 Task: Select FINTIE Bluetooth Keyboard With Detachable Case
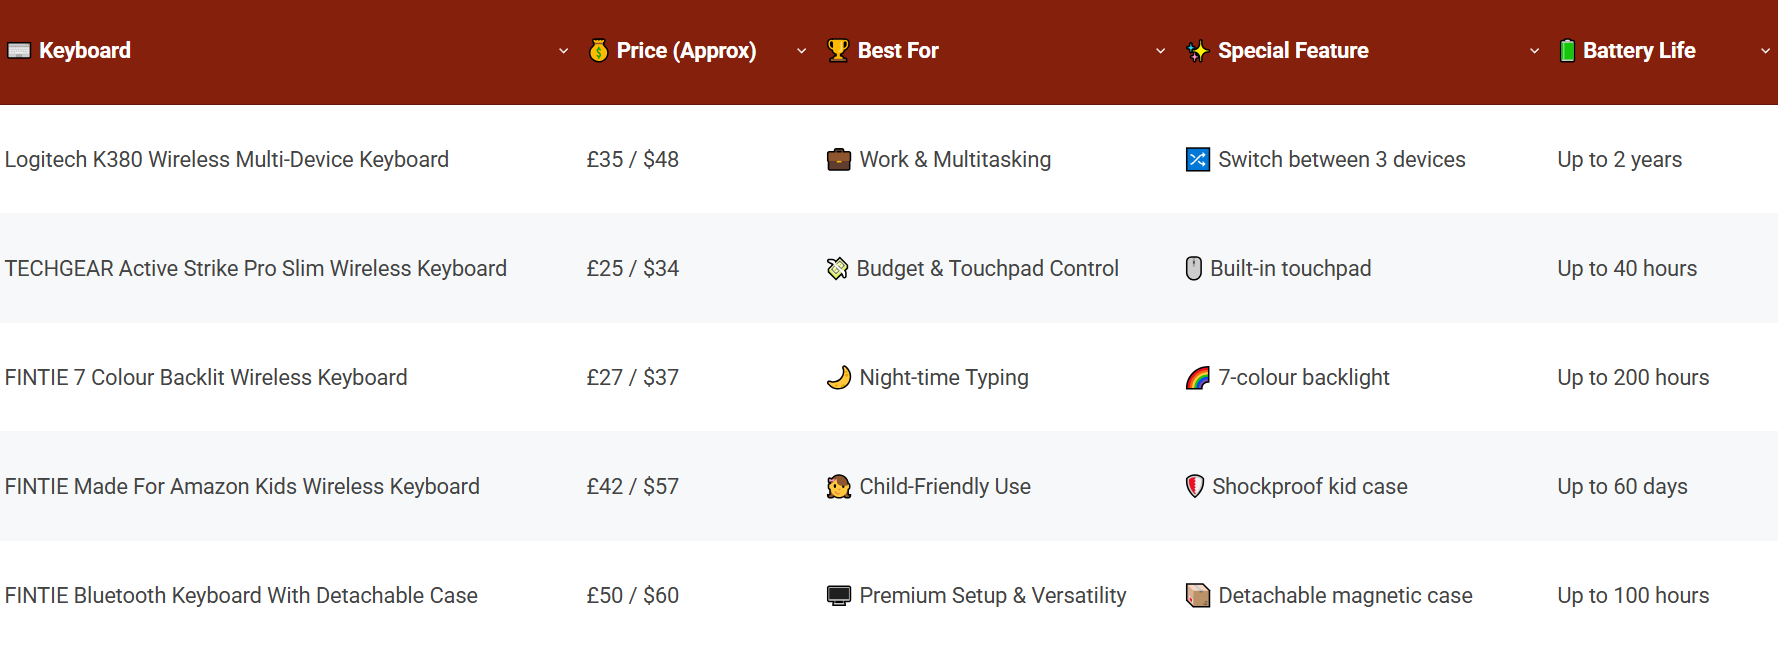pyautogui.click(x=241, y=596)
